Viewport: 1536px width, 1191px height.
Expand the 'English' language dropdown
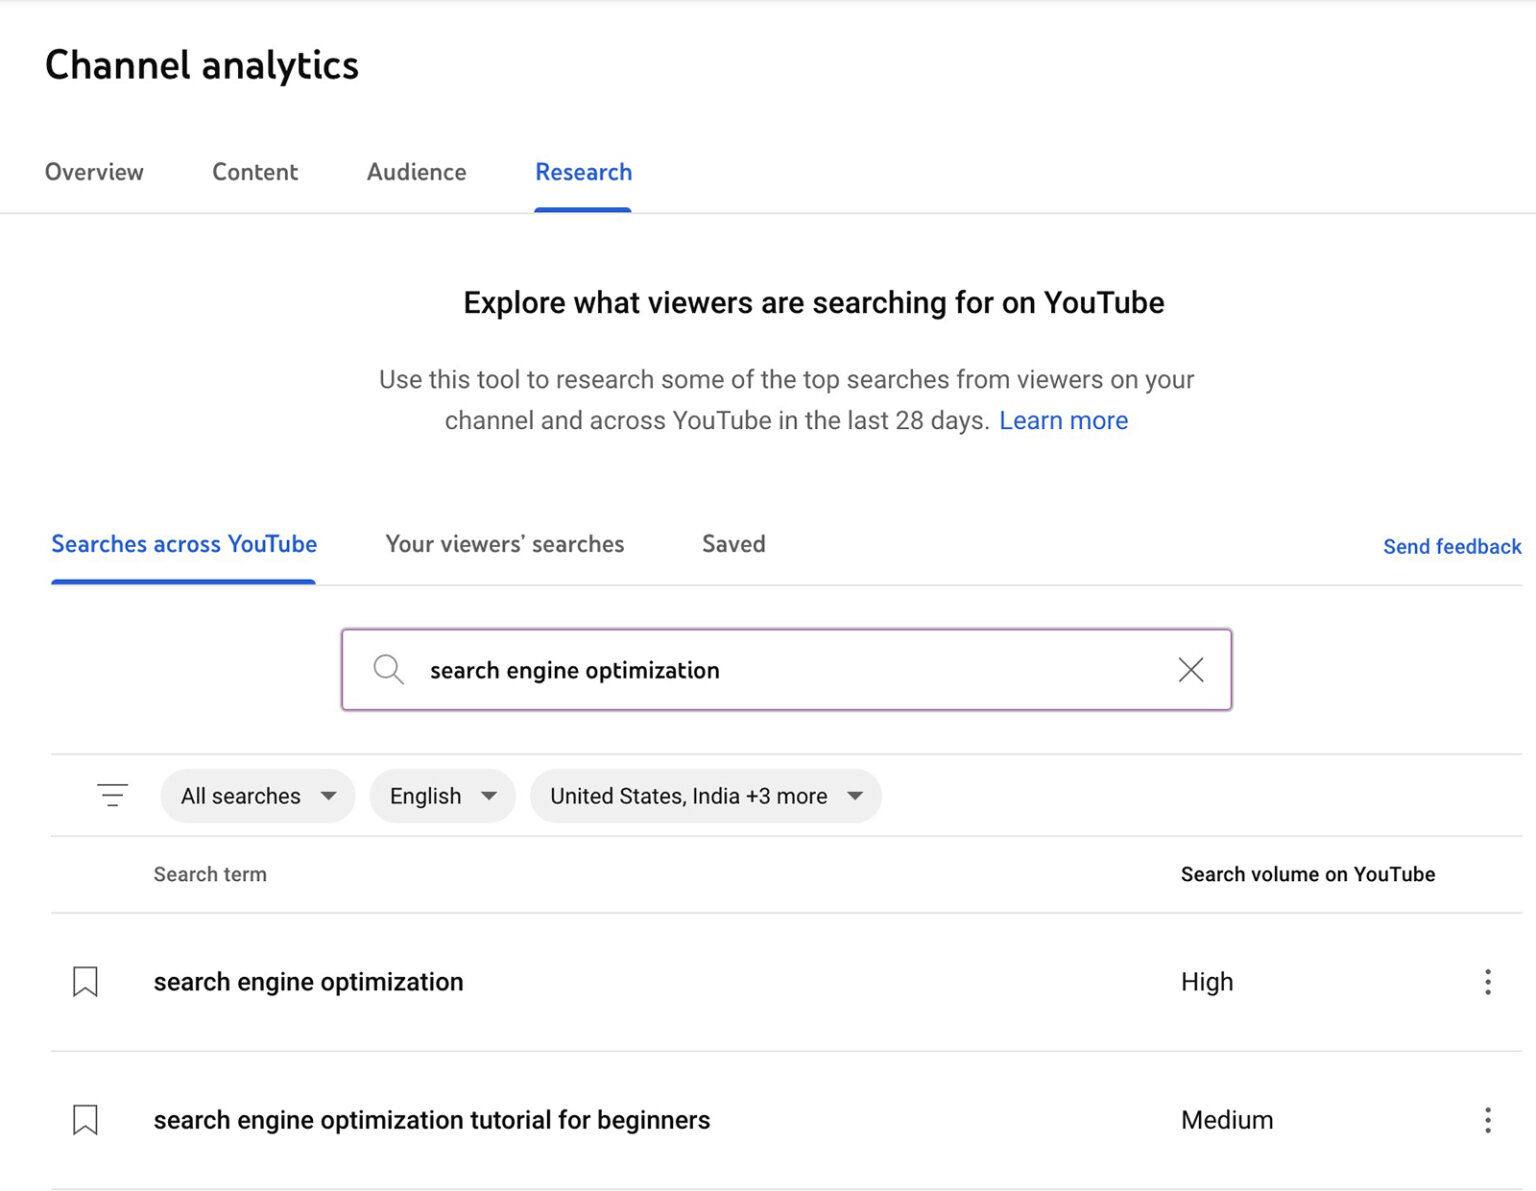pos(442,796)
